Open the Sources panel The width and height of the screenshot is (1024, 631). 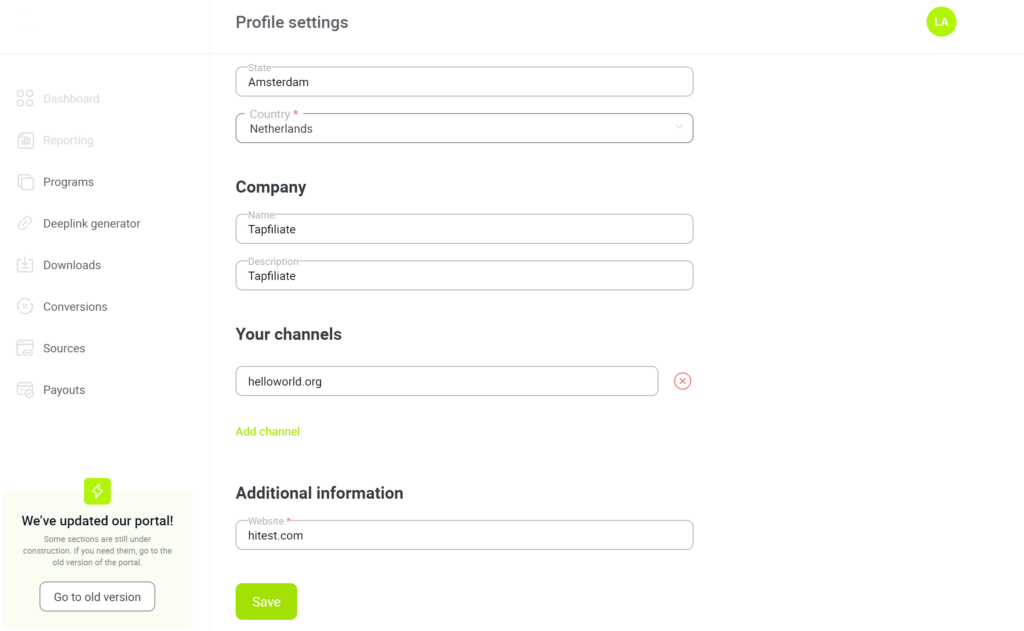point(65,348)
